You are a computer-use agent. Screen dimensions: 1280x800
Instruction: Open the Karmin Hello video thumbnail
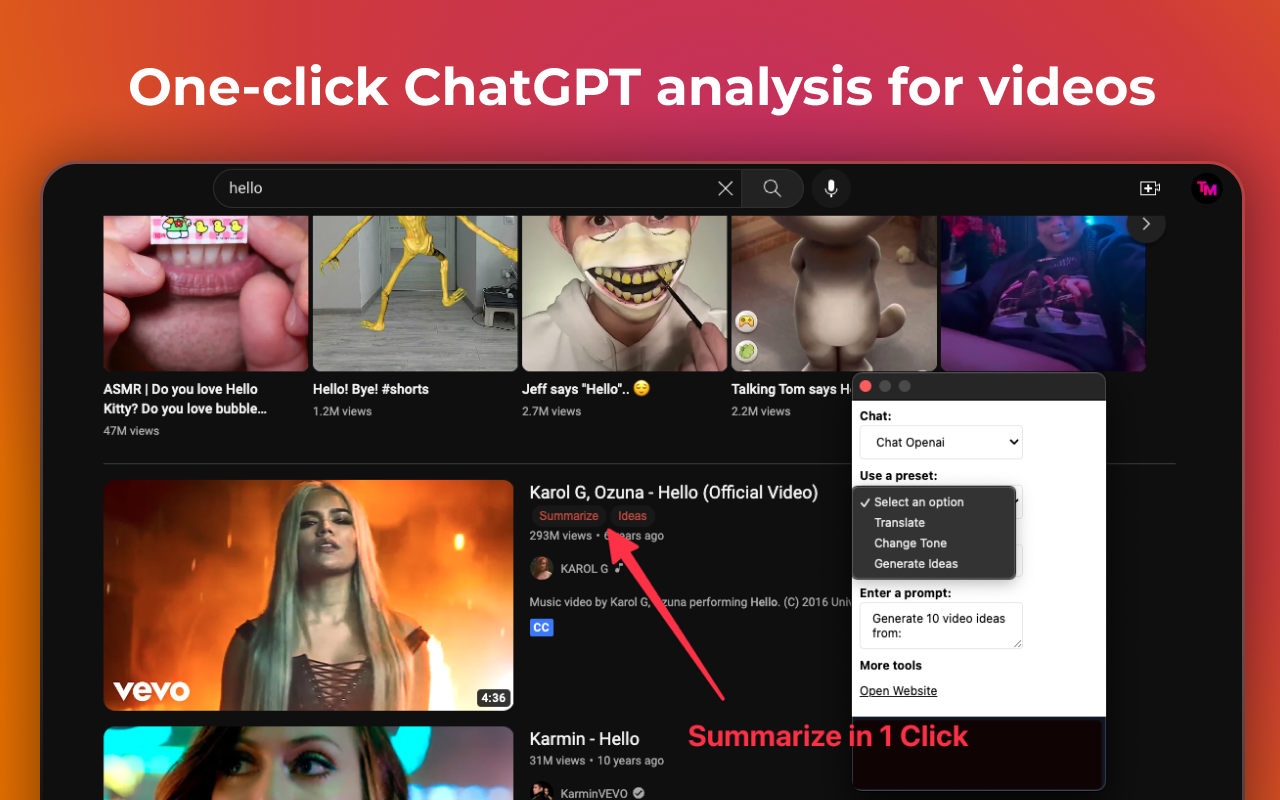tap(308, 763)
